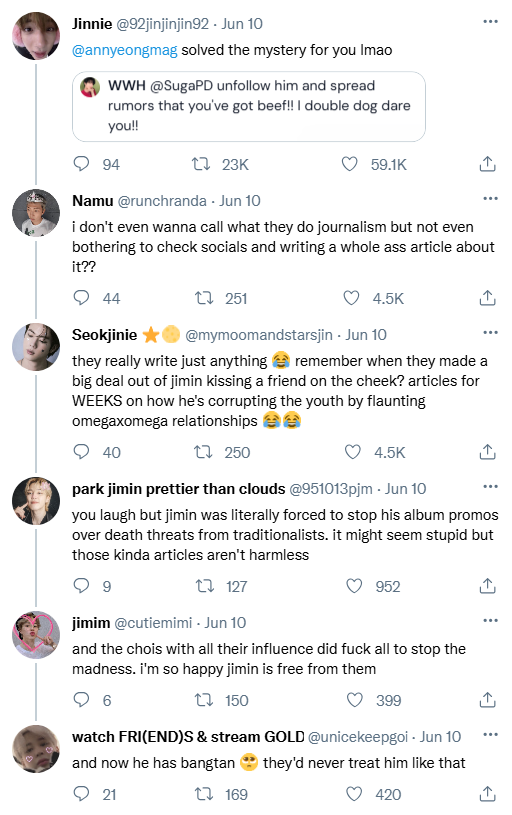Like Seokjinie's tweet with 4.5K likes
The height and width of the screenshot is (815, 512).
click(353, 452)
